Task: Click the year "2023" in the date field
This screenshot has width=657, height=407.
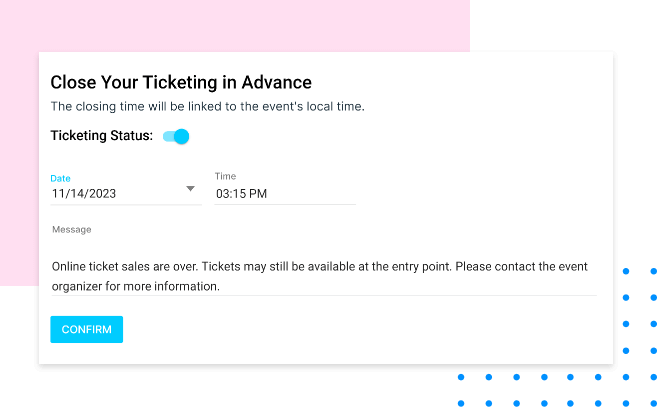Action: pos(101,194)
